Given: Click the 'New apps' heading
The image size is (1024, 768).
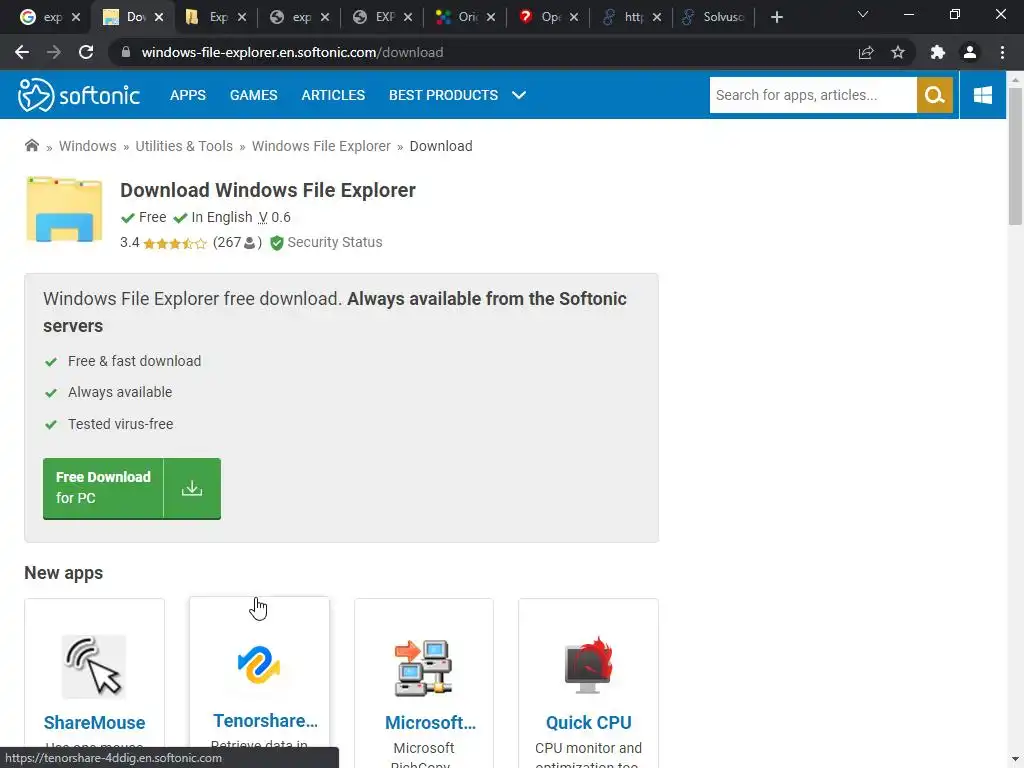Looking at the screenshot, I should 63,573.
